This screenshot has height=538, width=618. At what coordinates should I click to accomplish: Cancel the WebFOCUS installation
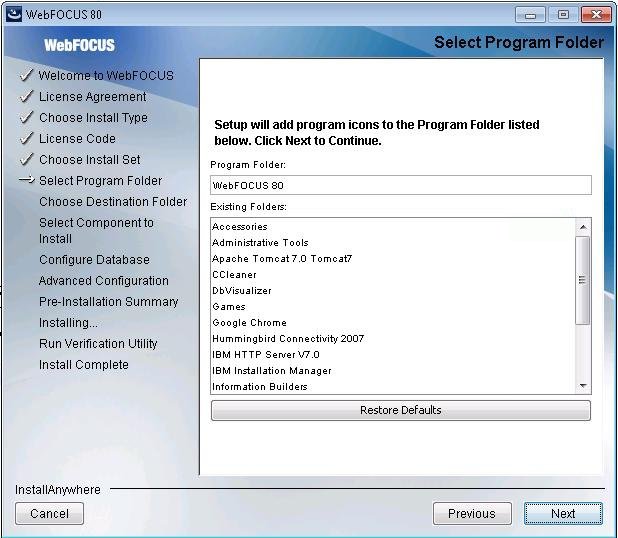49,514
